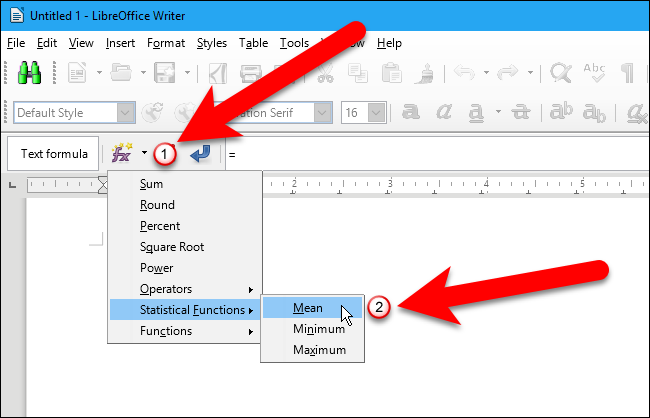Open the Help menu
650x418 pixels.
tap(389, 43)
